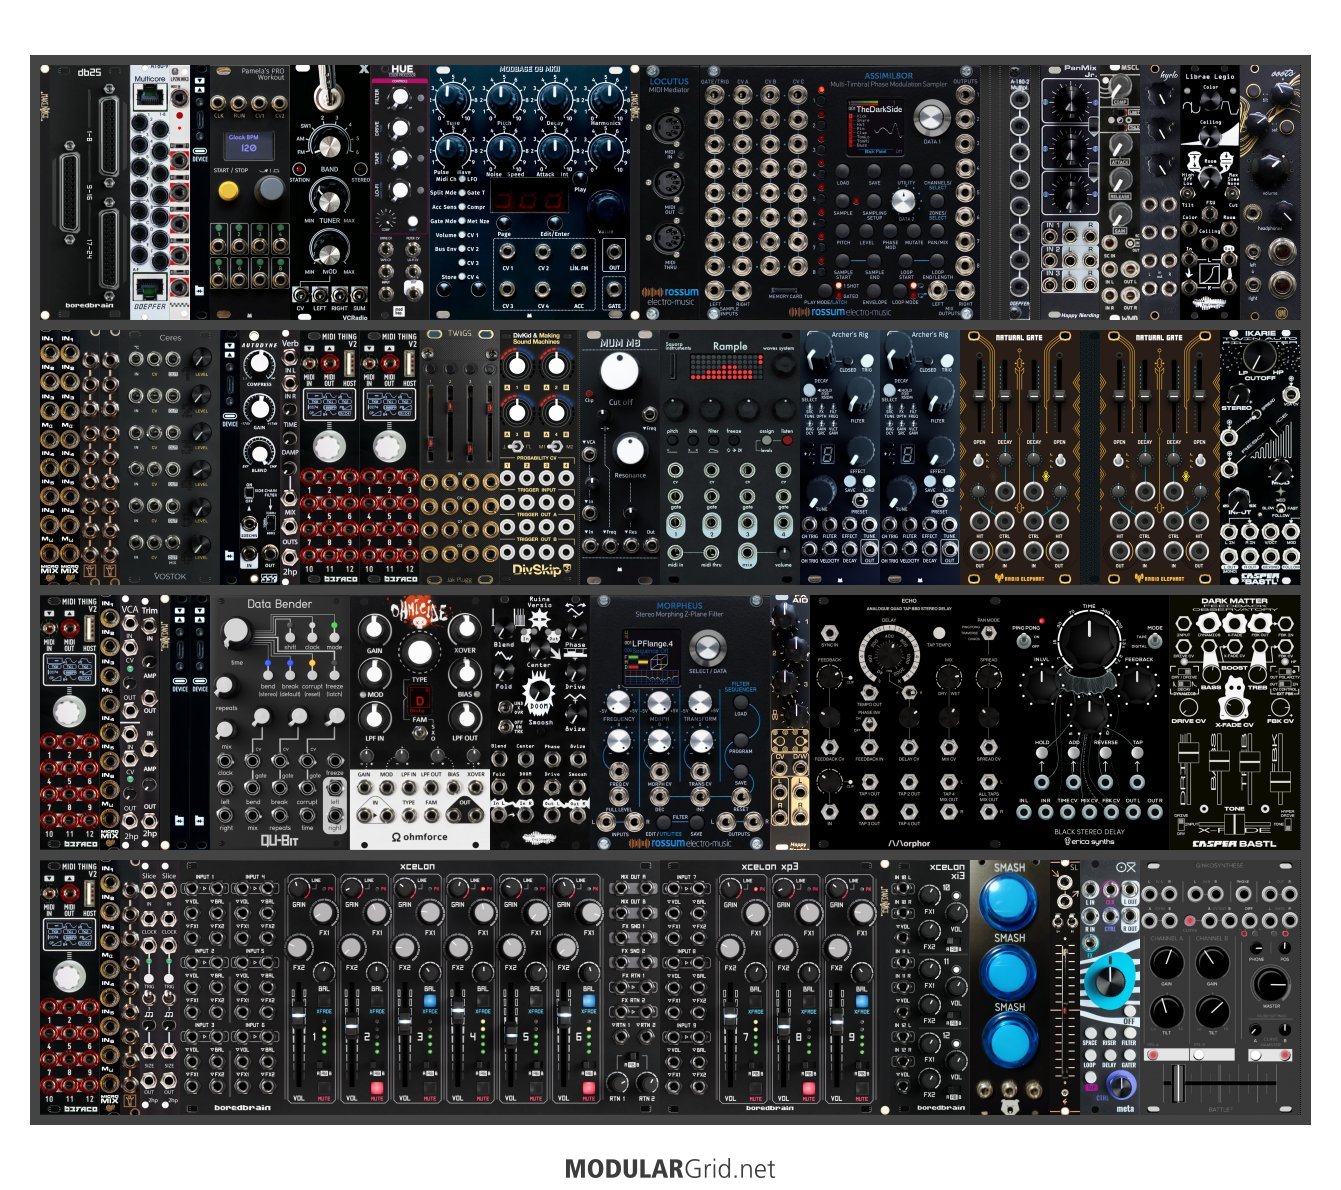Click the FREQUENCY knob on Morpheus
Screen dimensions: 1341x1190
coord(619,703)
